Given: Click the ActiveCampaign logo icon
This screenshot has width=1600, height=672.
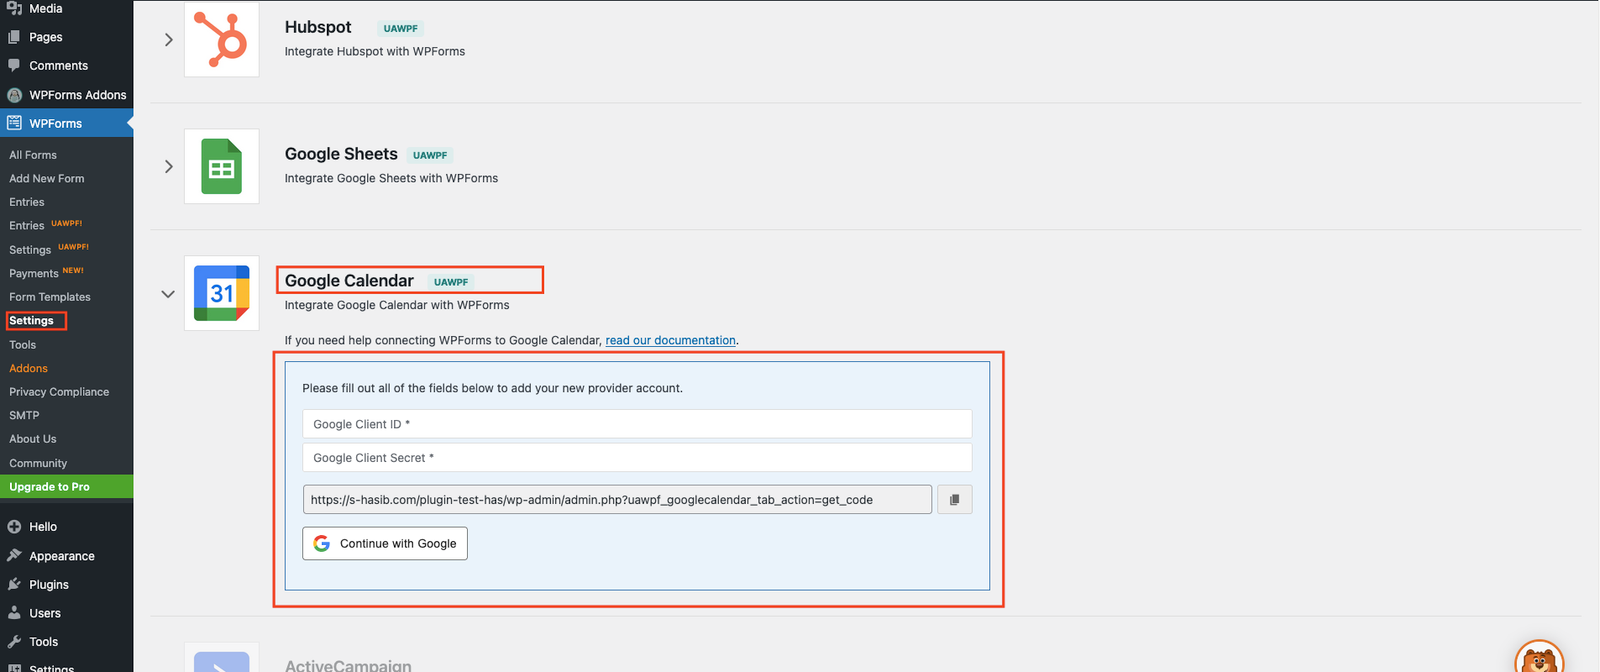Looking at the screenshot, I should click(x=221, y=660).
